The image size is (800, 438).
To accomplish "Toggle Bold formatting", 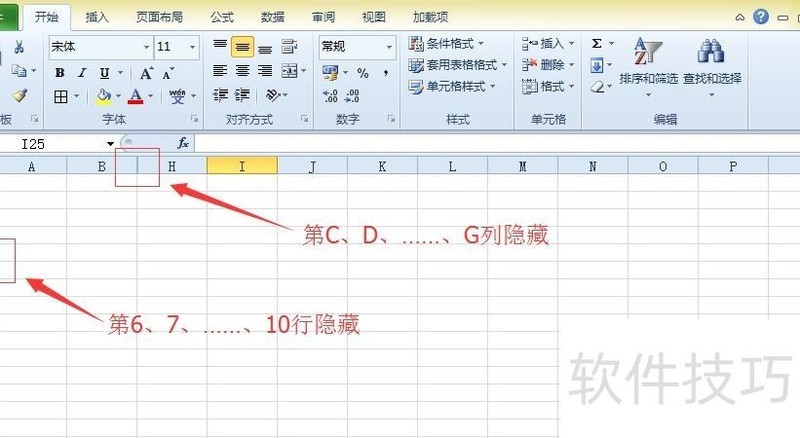I will (x=60, y=73).
